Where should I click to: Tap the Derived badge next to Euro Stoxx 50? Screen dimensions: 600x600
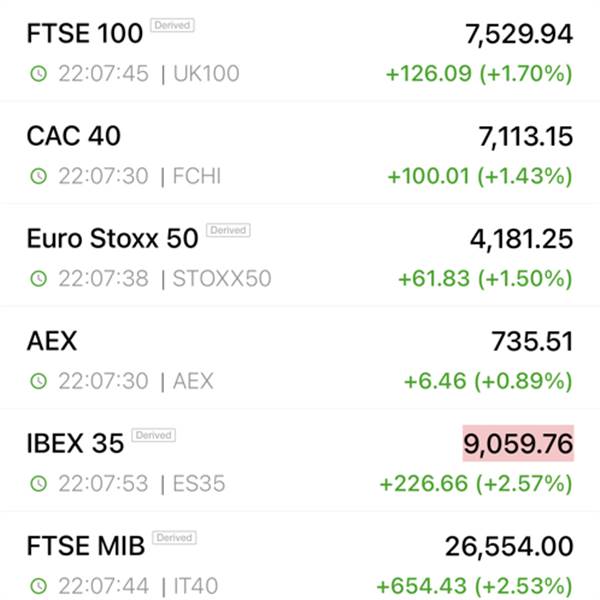228,230
